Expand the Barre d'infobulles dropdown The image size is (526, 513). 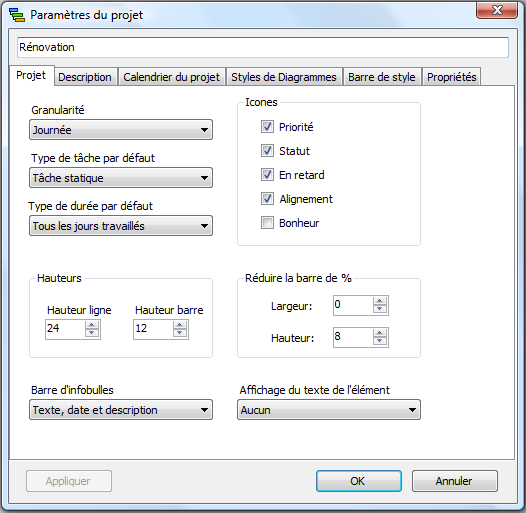(x=121, y=410)
